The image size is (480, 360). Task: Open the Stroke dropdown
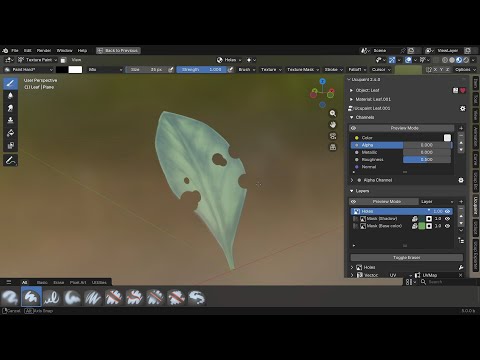(x=334, y=70)
